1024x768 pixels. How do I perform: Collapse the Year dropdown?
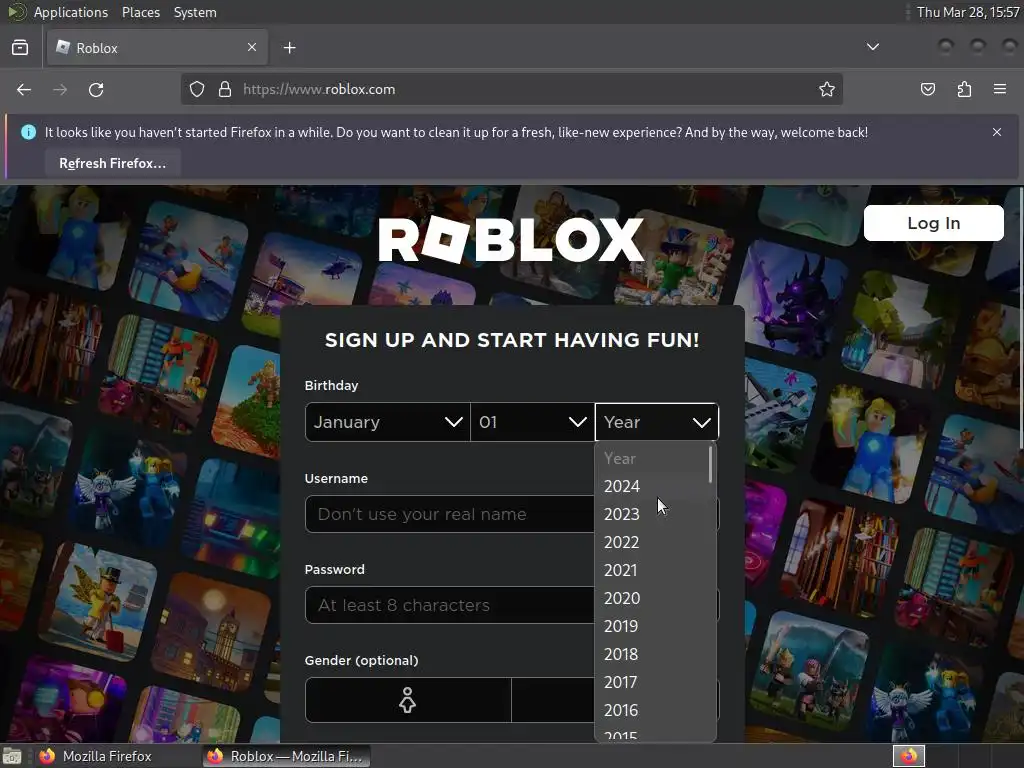(656, 422)
